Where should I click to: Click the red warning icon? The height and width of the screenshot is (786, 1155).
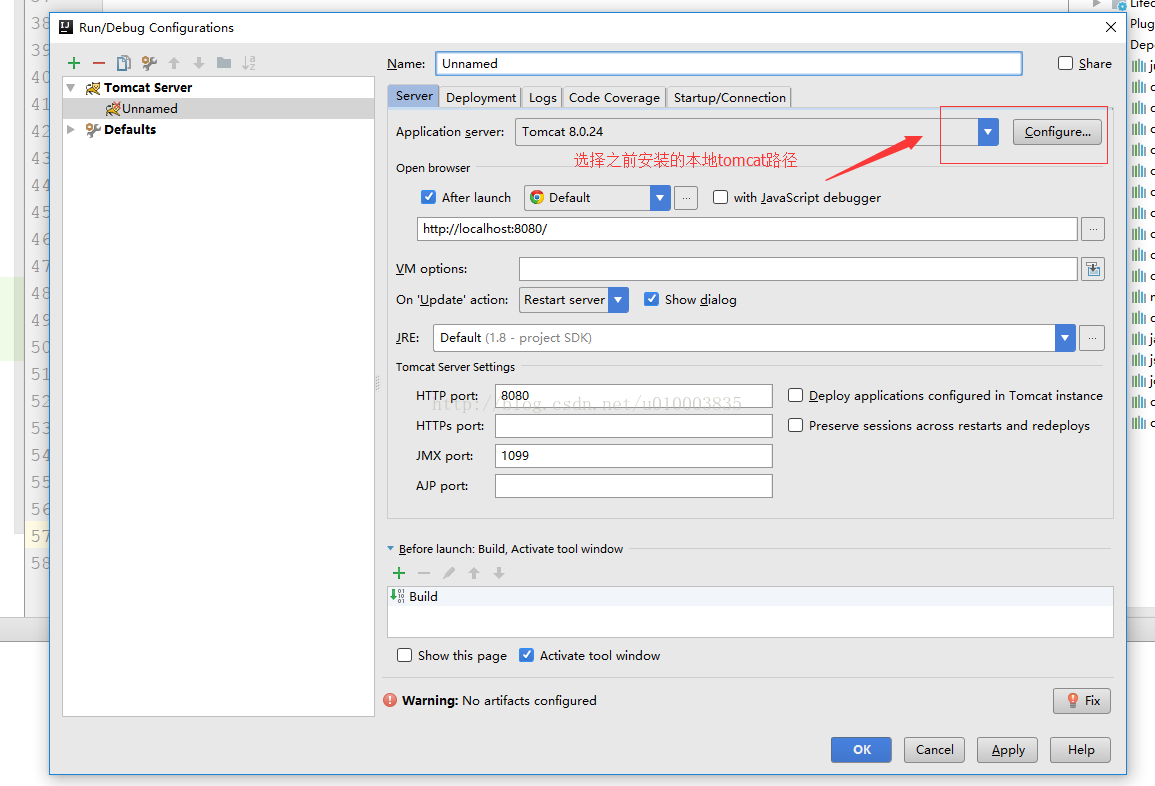(390, 700)
